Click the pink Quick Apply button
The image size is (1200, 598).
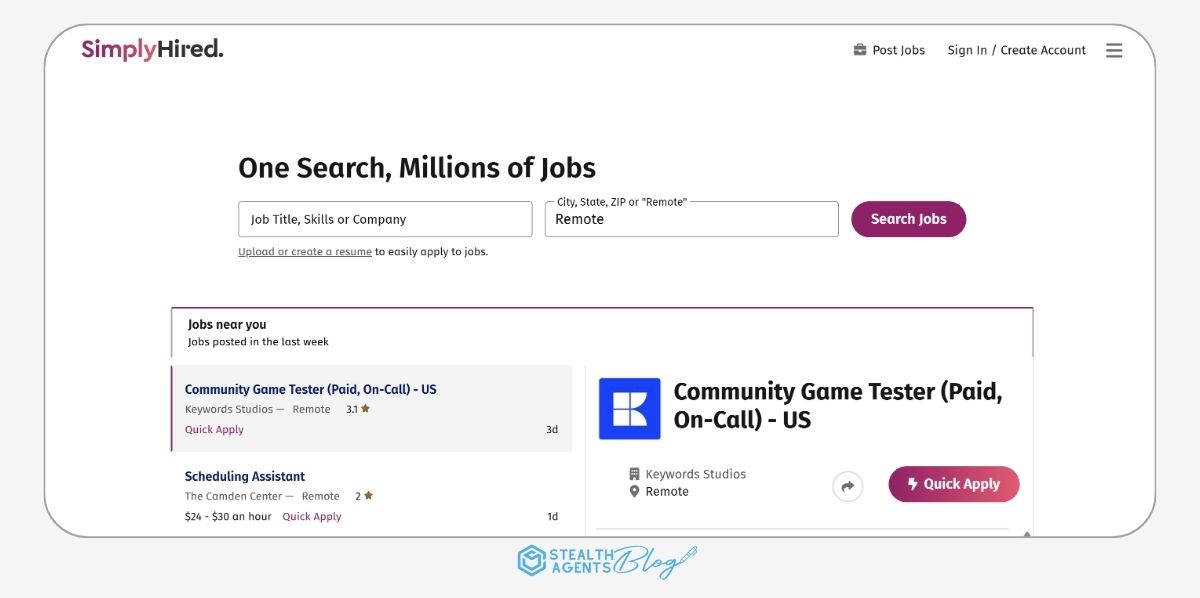[x=953, y=484]
